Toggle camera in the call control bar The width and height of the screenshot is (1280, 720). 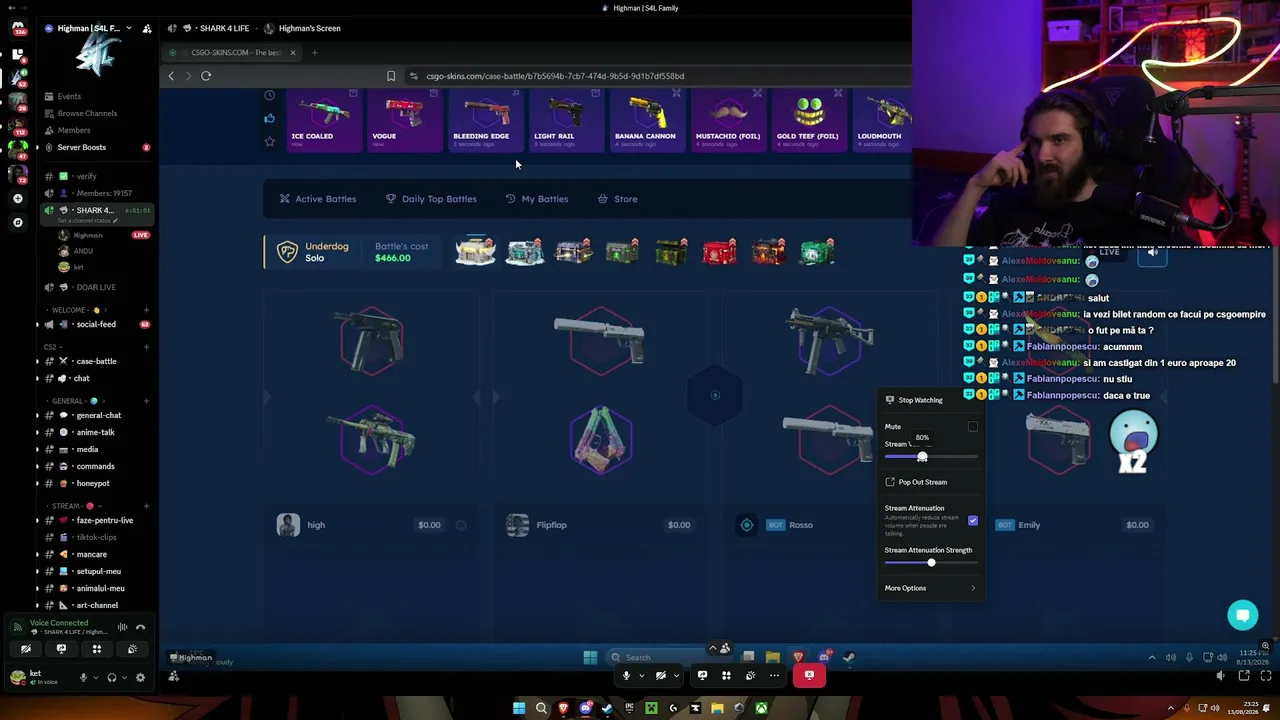660,676
